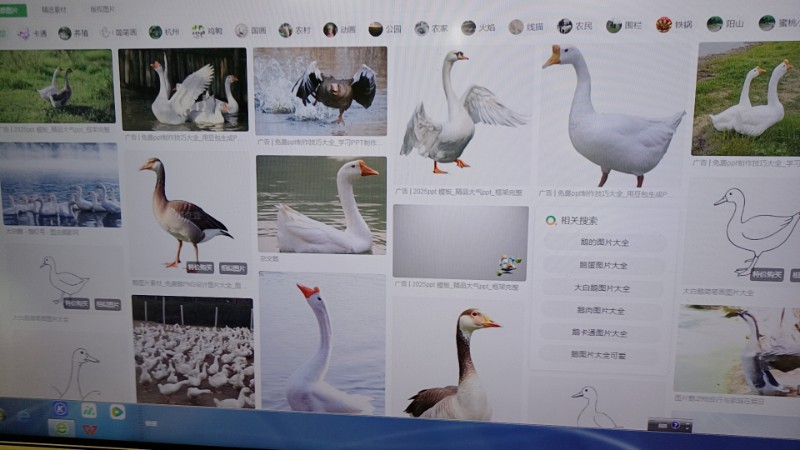The width and height of the screenshot is (800, 450).
Task: Open the white goose with spread wings cutout
Action: (463, 115)
